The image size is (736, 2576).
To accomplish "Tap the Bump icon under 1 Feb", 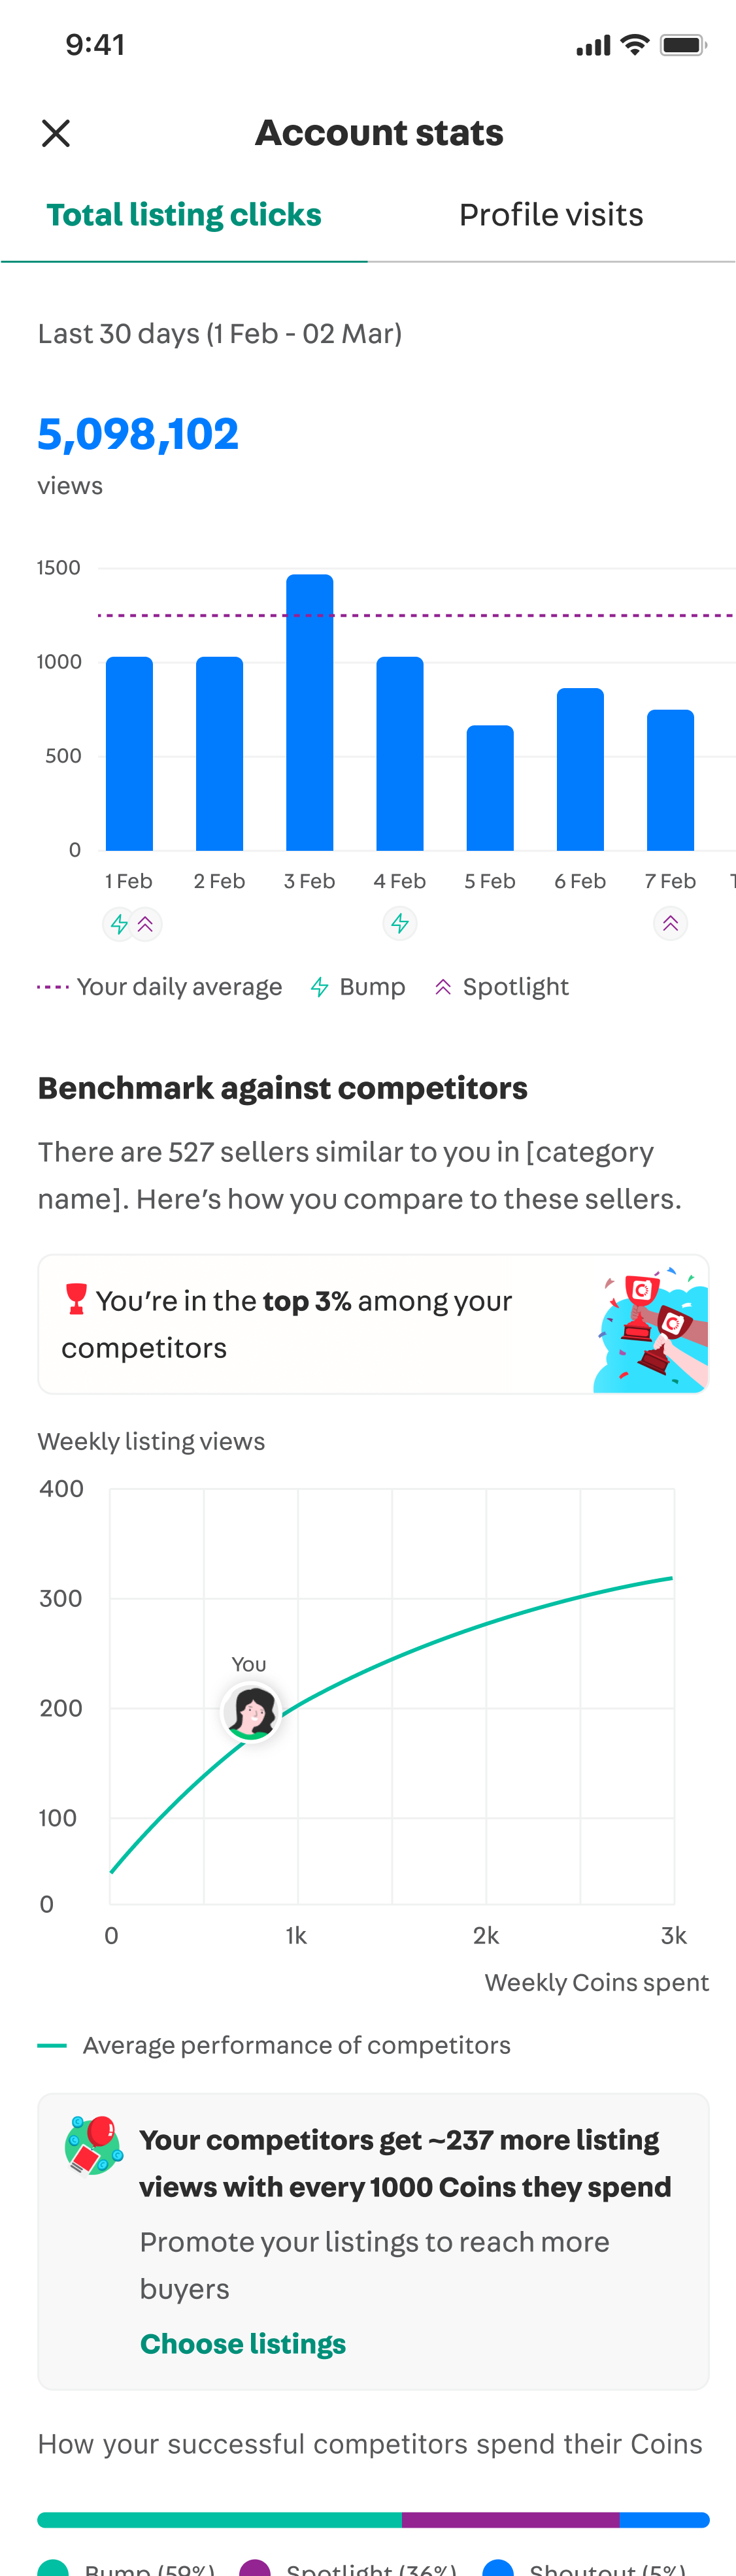I will pos(119,923).
